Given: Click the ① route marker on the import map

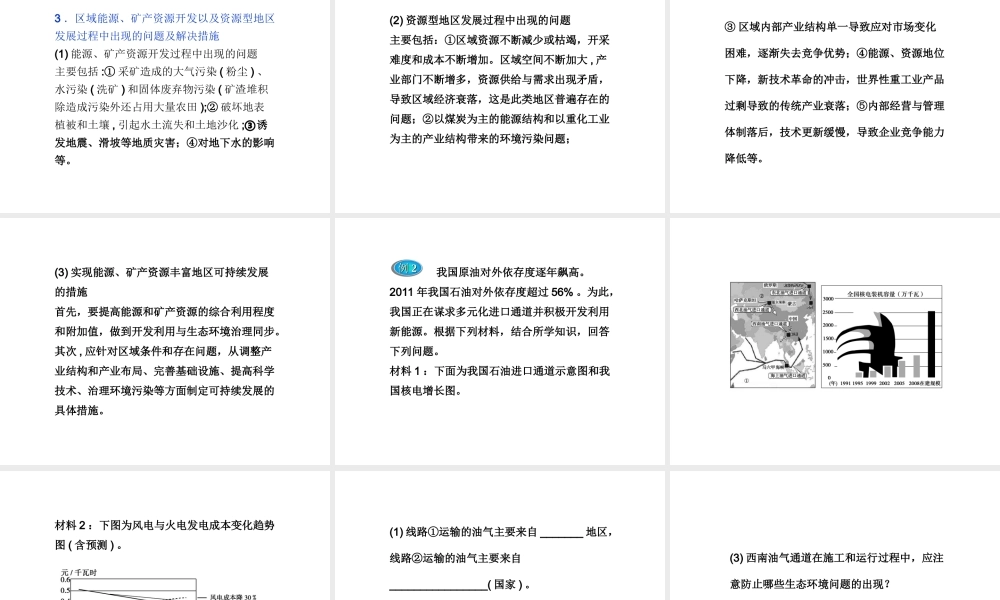Looking at the screenshot, I should point(746,380).
